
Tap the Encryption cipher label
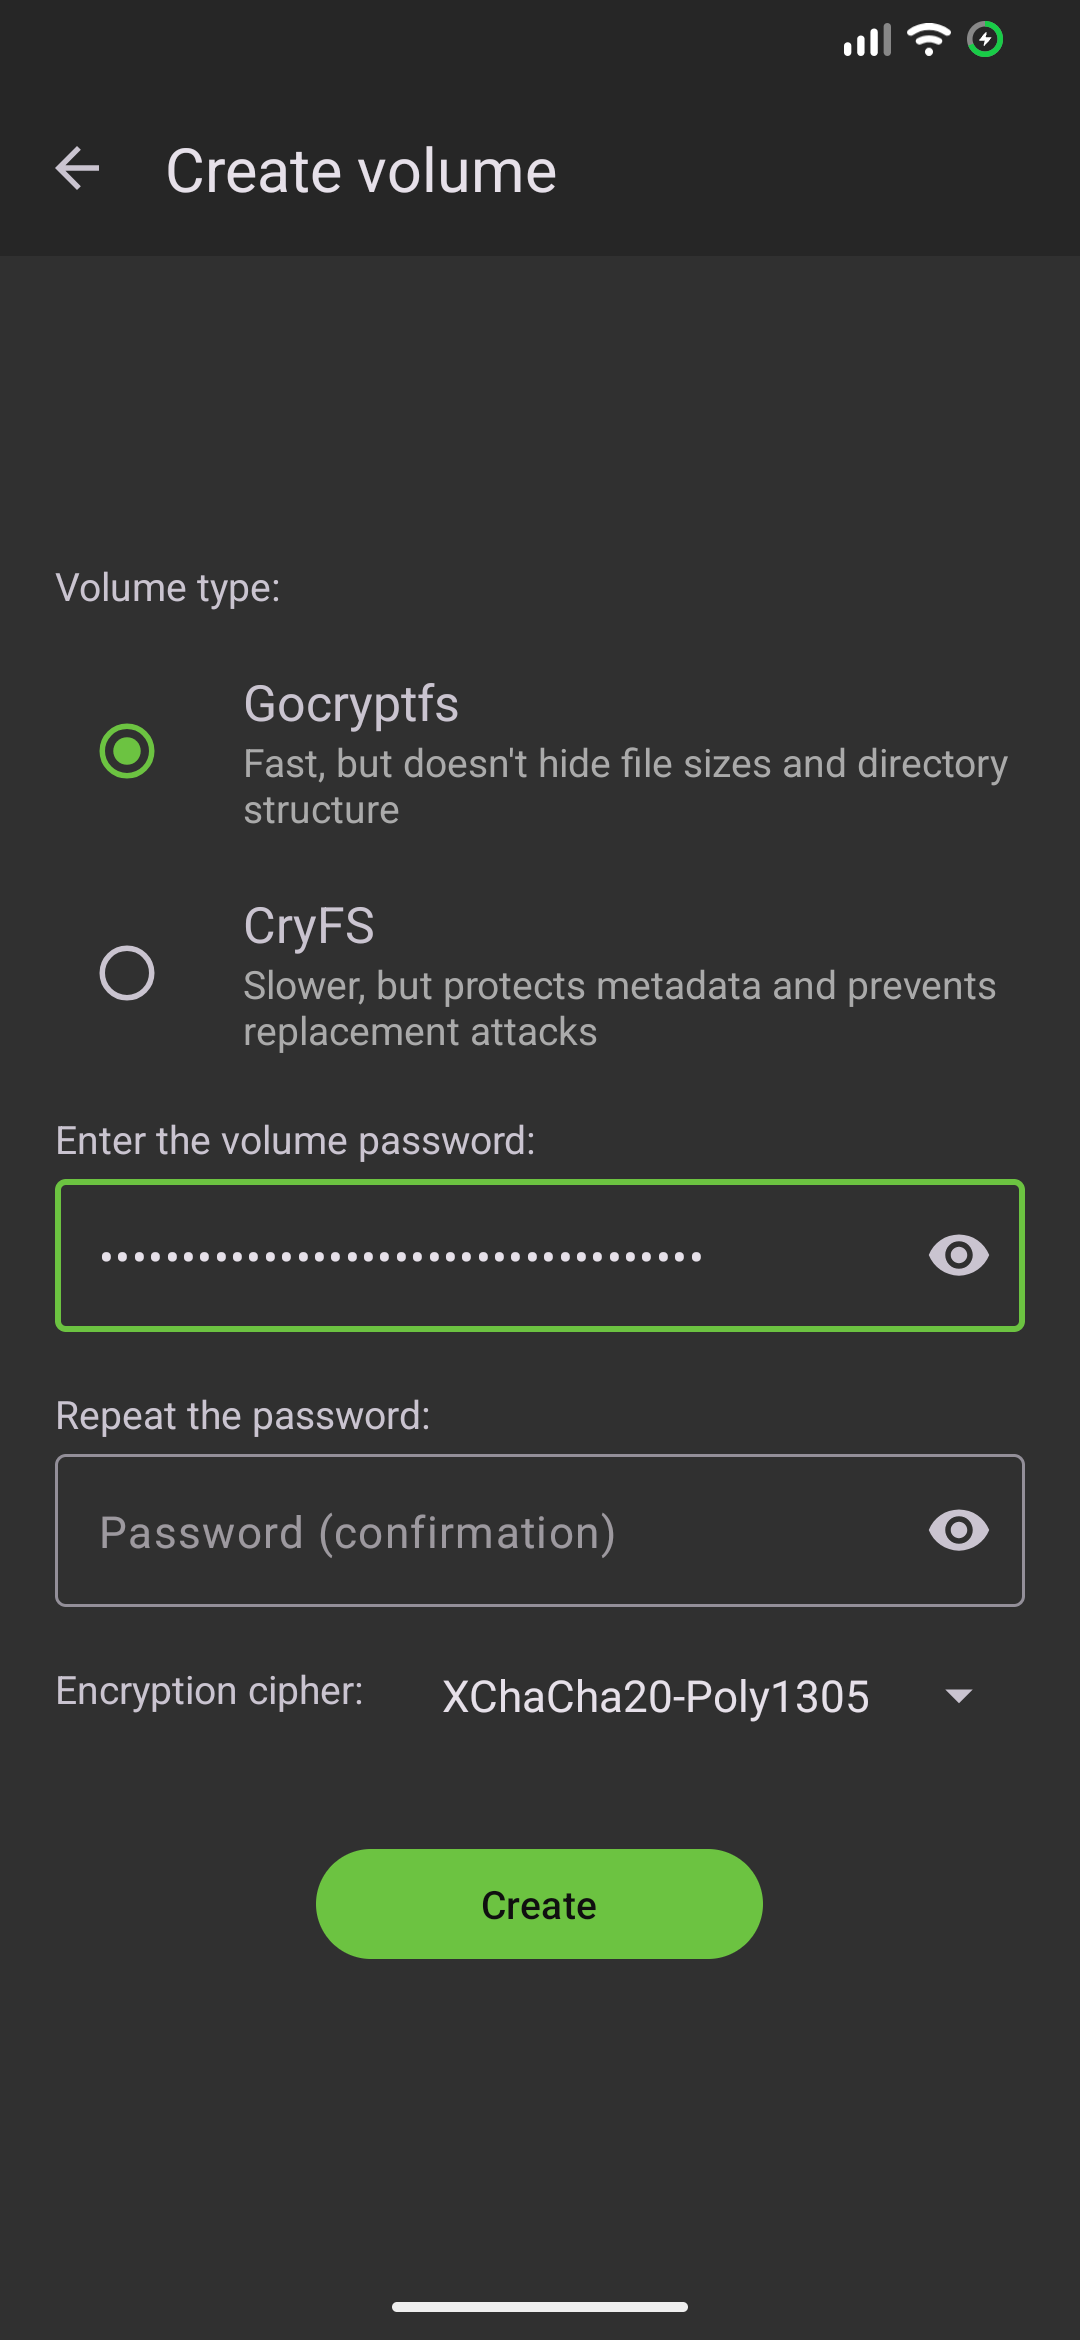coord(209,1691)
